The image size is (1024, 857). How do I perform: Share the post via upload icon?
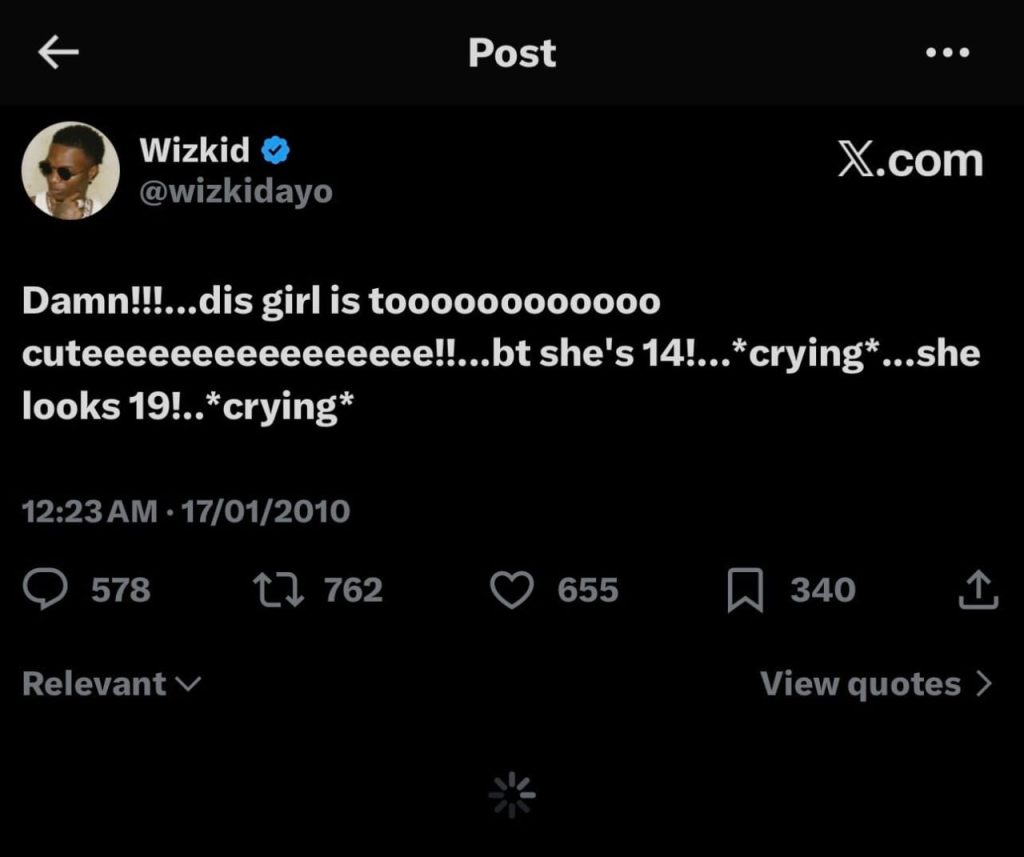click(977, 590)
